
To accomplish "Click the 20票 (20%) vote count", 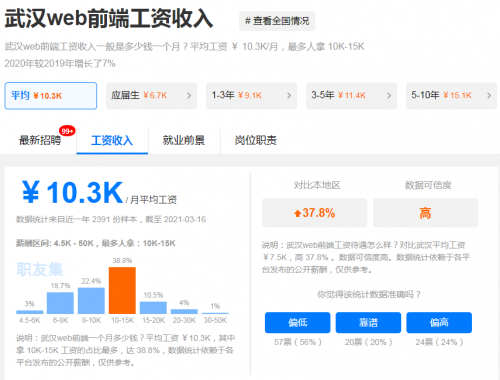I will 368,342.
